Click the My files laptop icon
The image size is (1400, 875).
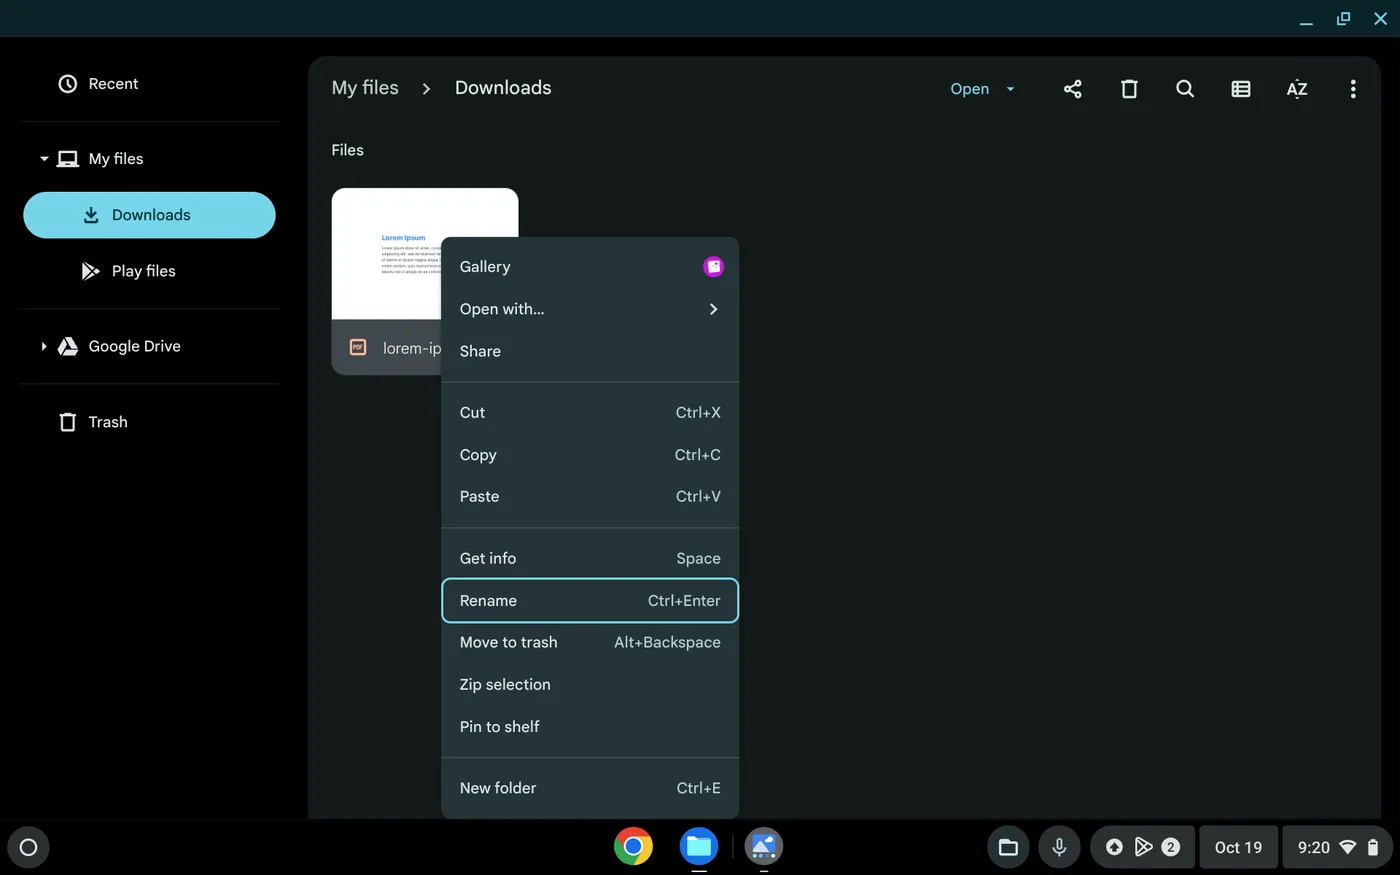(x=68, y=159)
